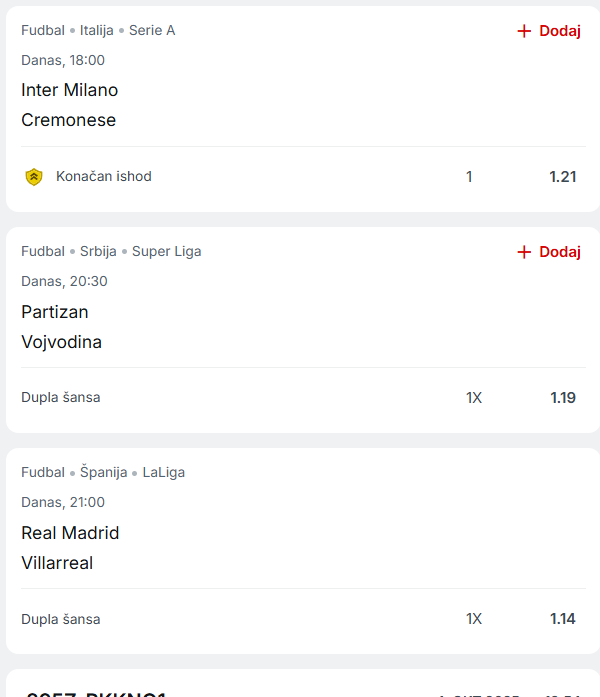Image resolution: width=600 pixels, height=697 pixels.
Task: Click the Super Liga league breadcrumb
Action: tap(166, 251)
